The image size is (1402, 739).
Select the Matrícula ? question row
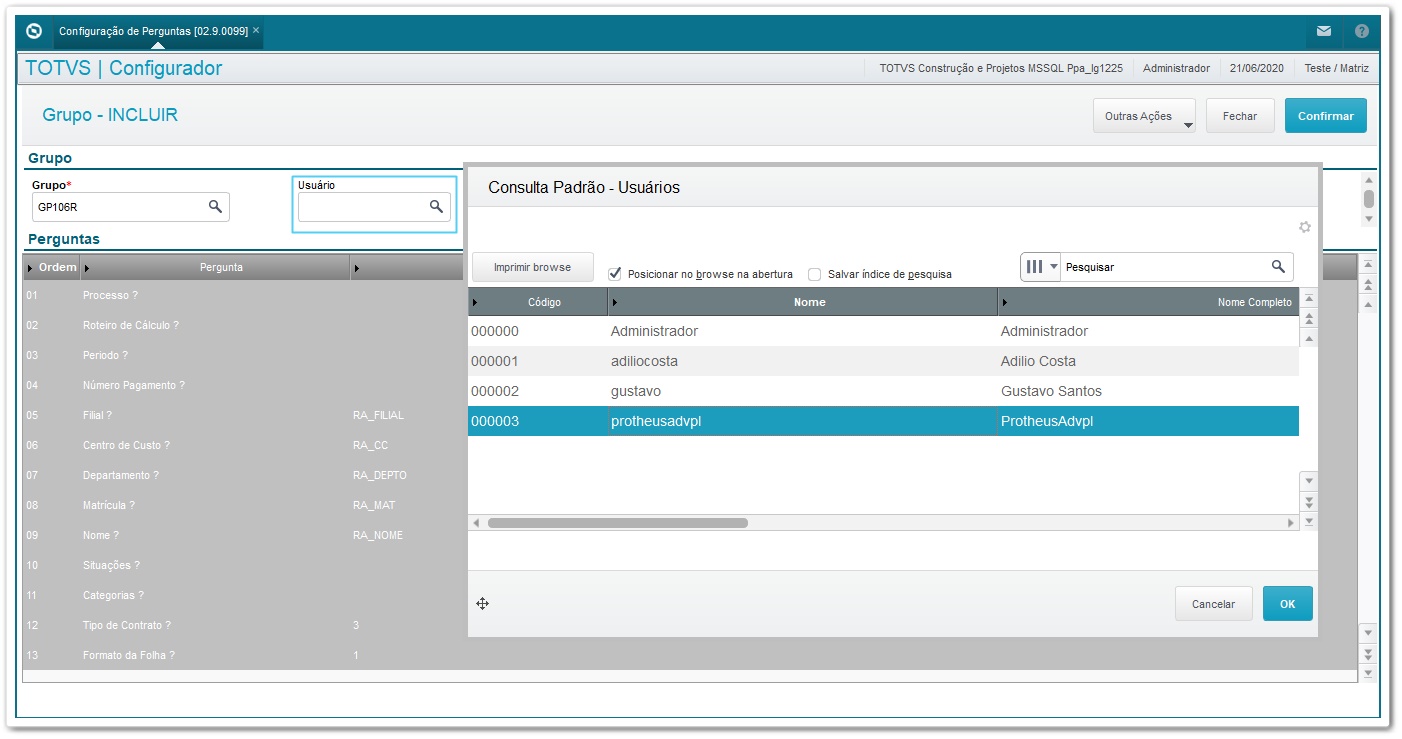pos(243,505)
